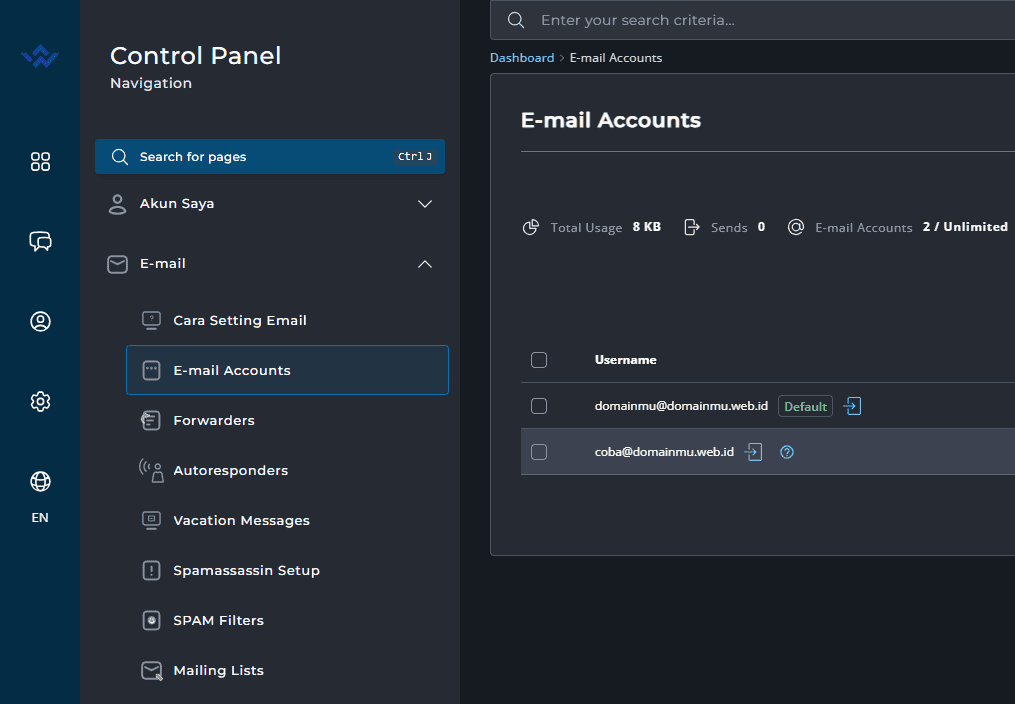This screenshot has height=704, width=1015.
Task: Open the dashboard grid icon in sidebar
Action: click(40, 161)
